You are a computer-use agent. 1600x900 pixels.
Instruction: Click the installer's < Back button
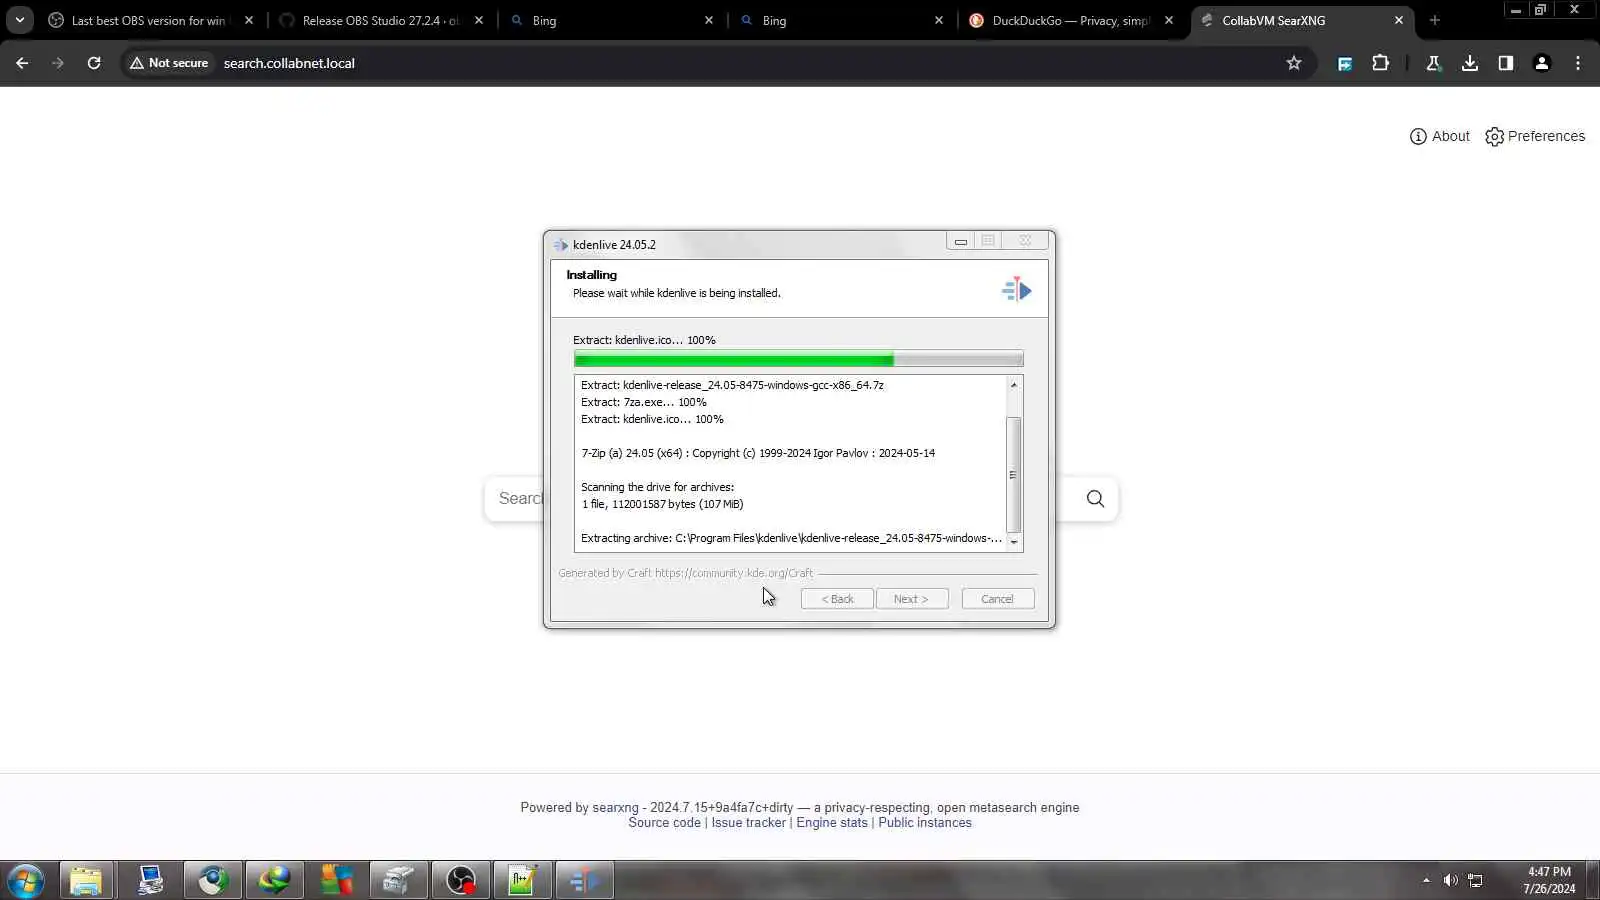pos(837,599)
